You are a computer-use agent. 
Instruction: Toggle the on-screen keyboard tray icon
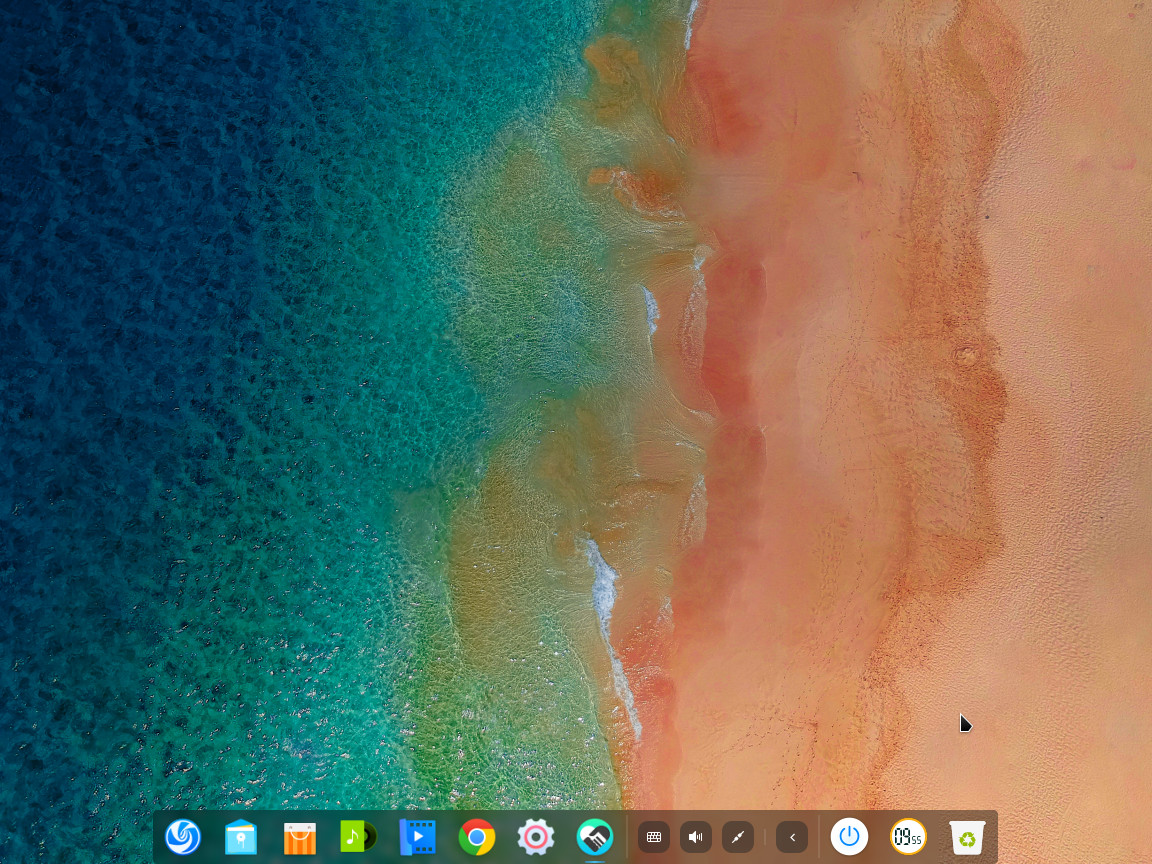(654, 837)
